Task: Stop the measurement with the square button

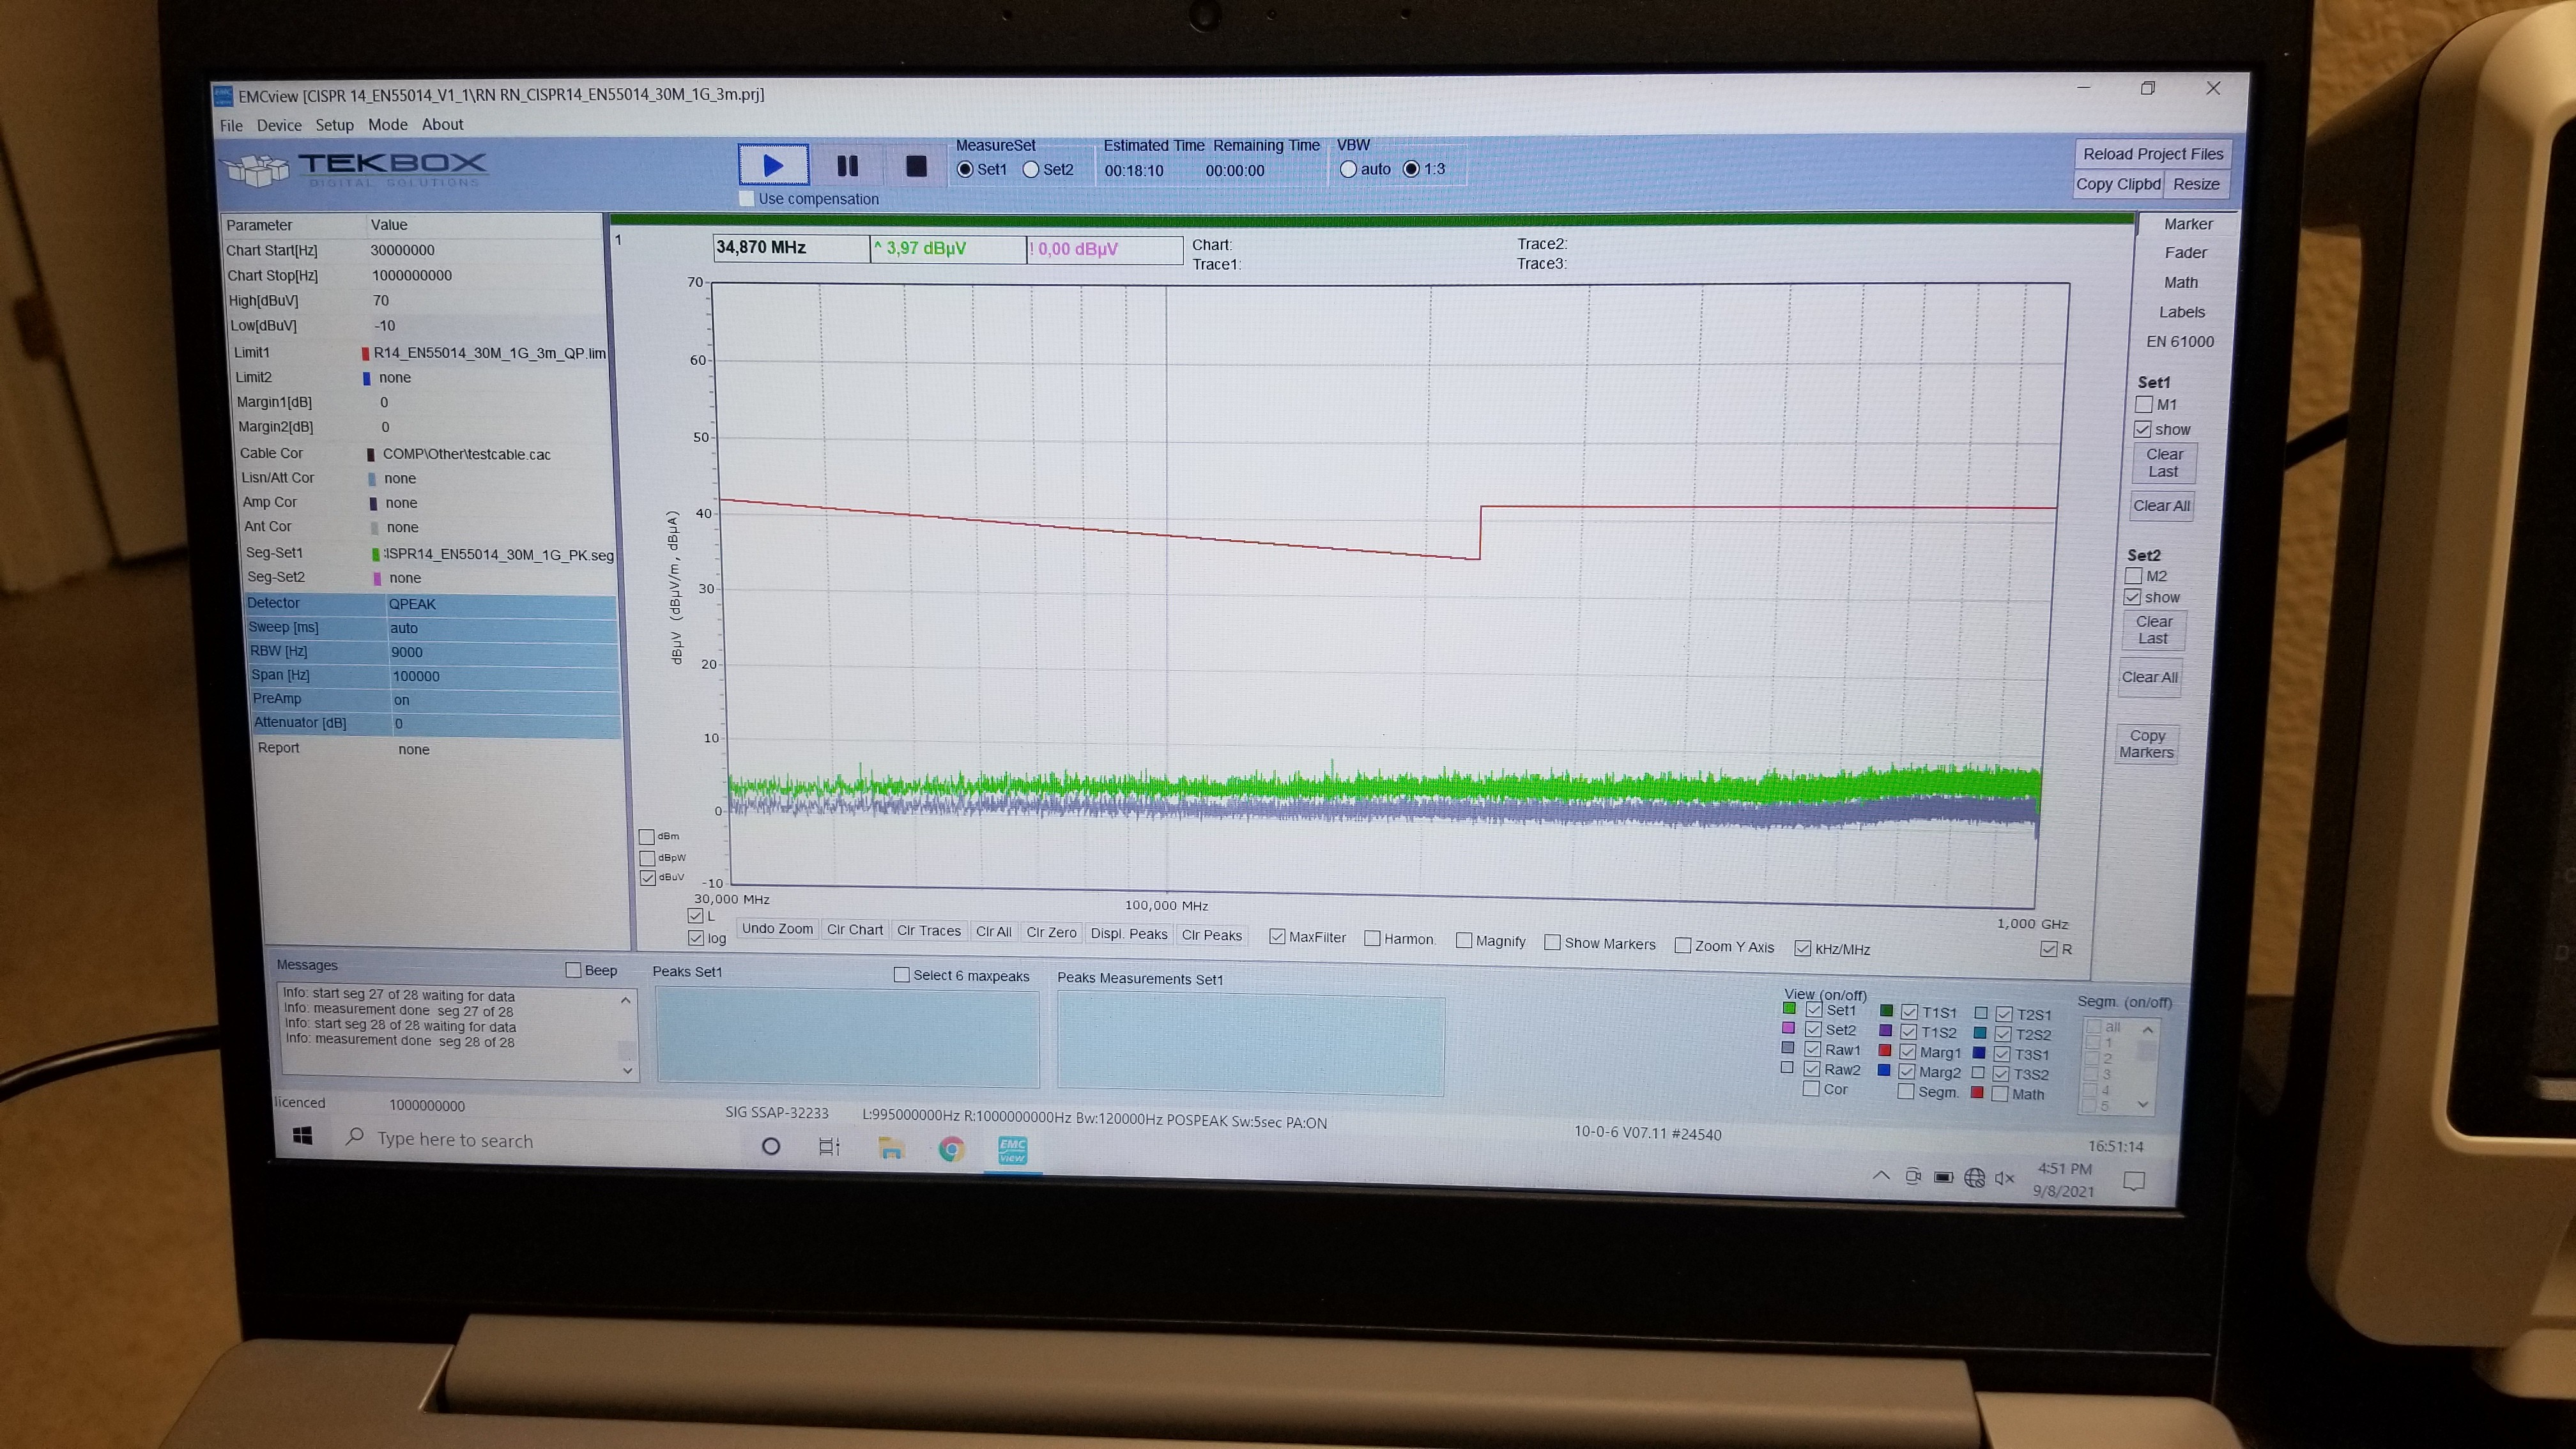Action: pyautogui.click(x=916, y=166)
